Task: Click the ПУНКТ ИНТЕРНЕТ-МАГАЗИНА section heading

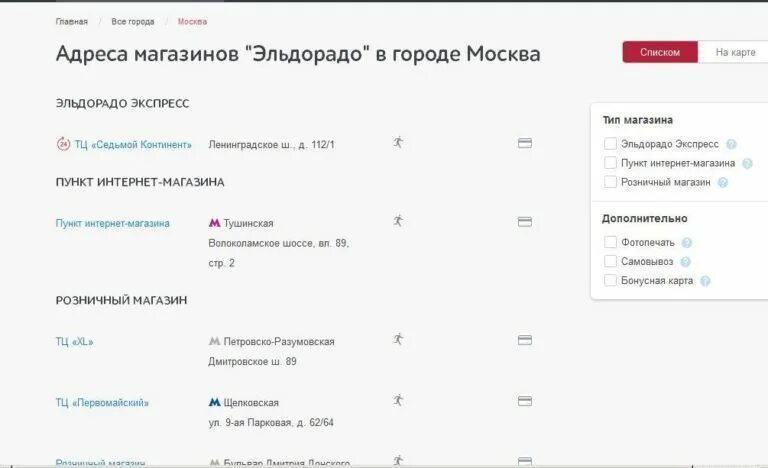Action: (140, 182)
